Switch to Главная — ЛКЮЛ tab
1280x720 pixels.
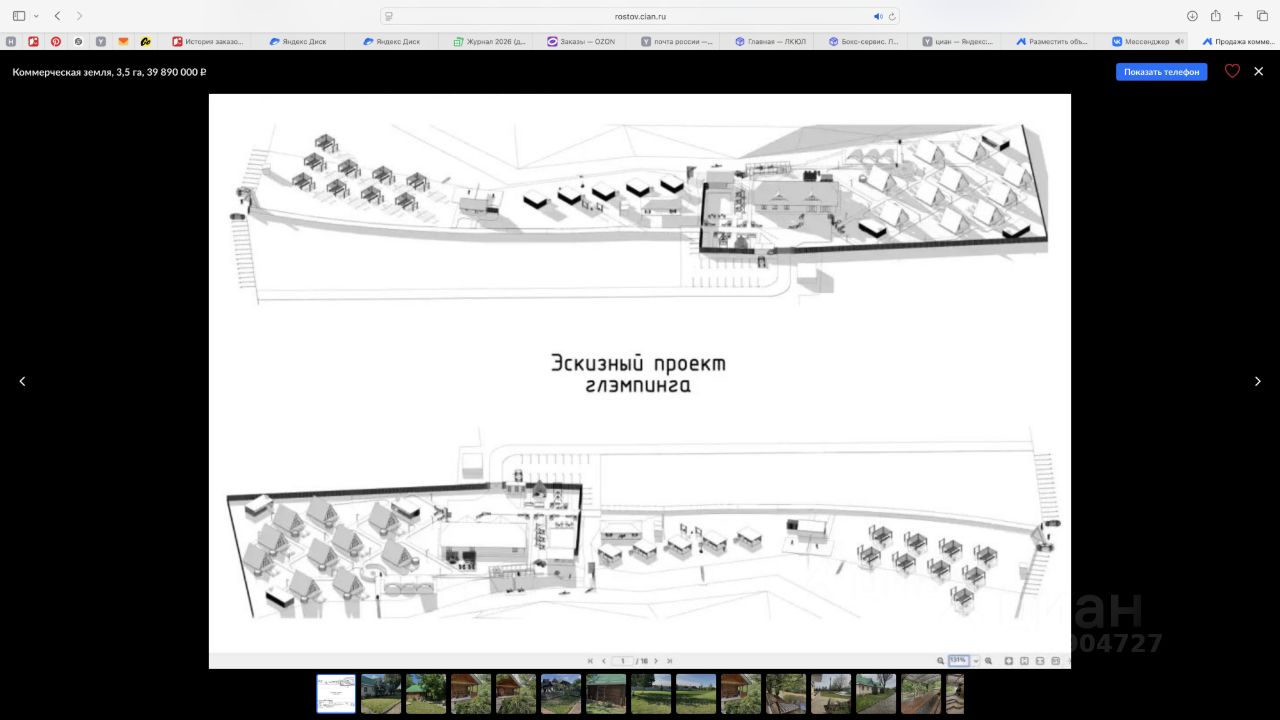[770, 42]
